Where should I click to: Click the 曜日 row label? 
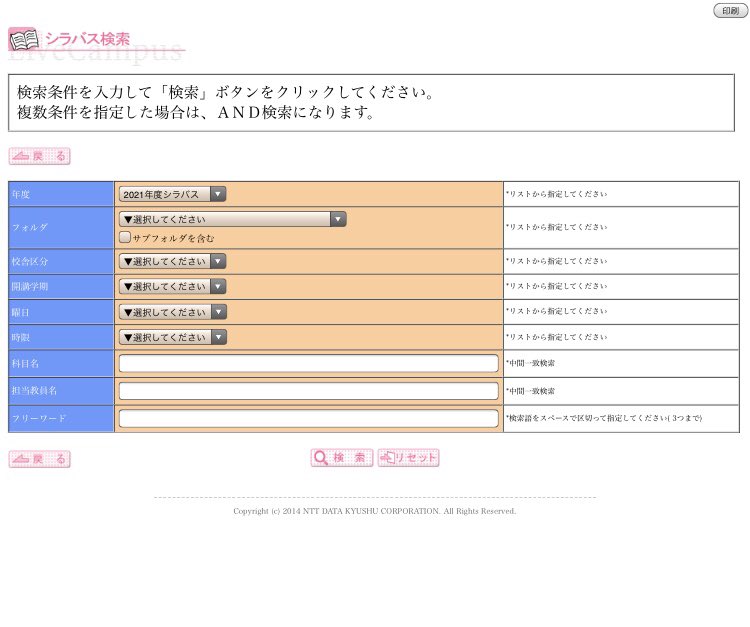click(21, 312)
